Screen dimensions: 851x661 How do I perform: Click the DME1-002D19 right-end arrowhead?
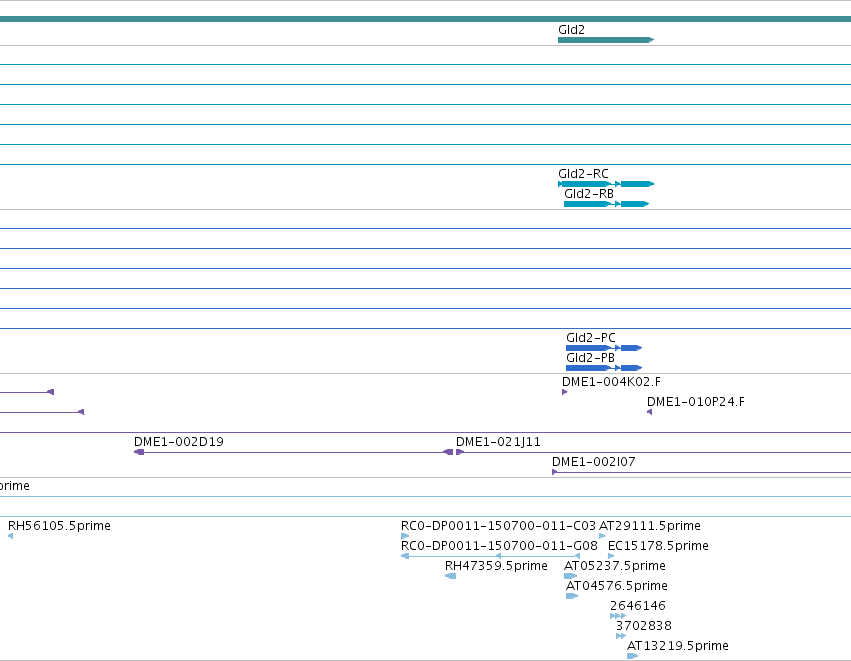click(x=448, y=452)
